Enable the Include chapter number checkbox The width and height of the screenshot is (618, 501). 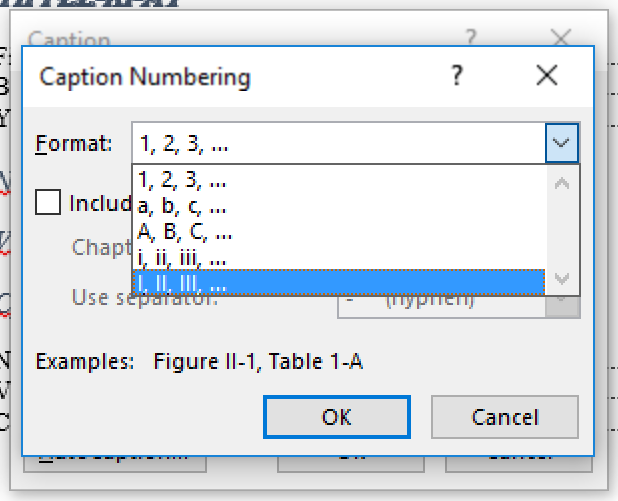tap(48, 202)
